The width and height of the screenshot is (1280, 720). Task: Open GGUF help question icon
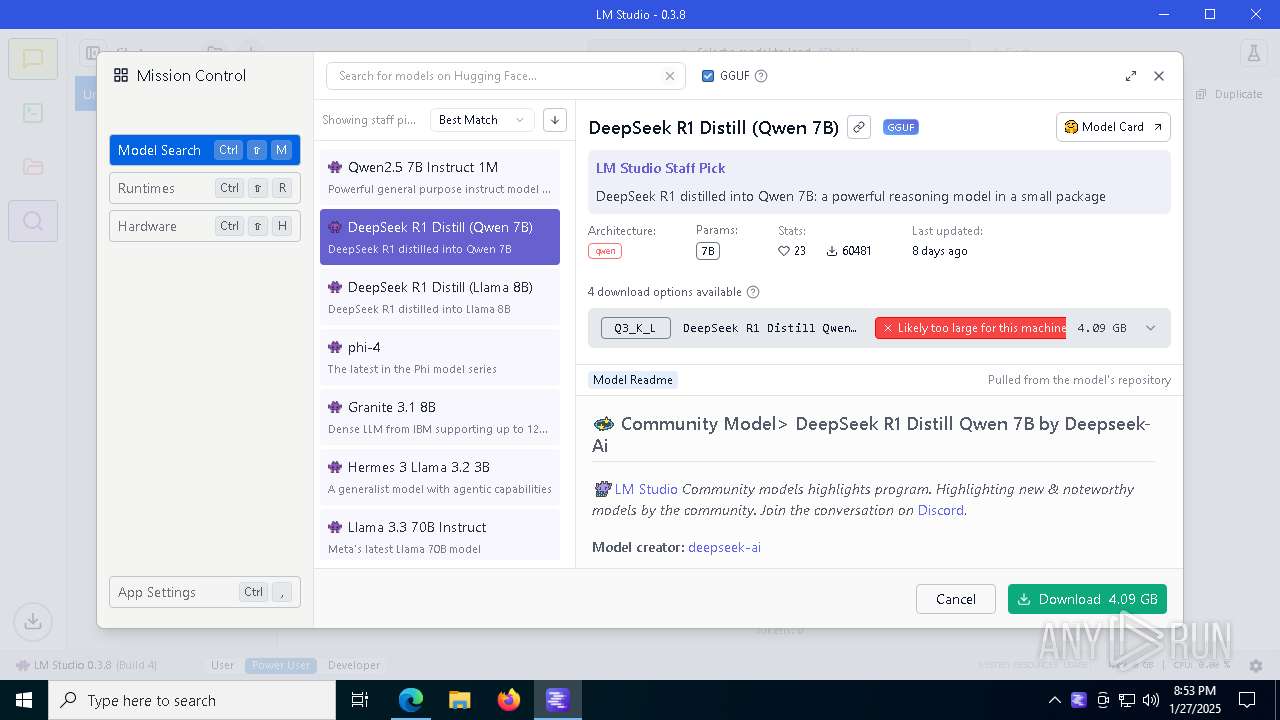761,76
